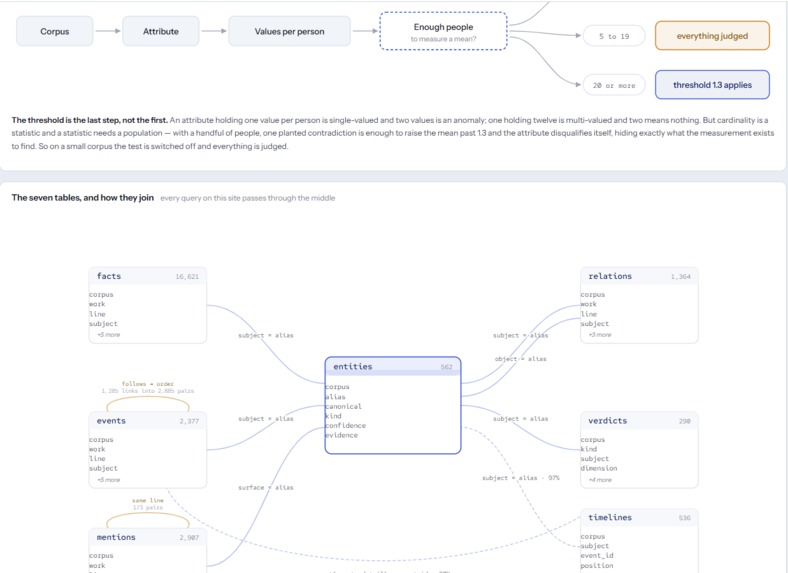The height and width of the screenshot is (573, 788).
Task: Click the verdicts row count 290
Action: (684, 421)
